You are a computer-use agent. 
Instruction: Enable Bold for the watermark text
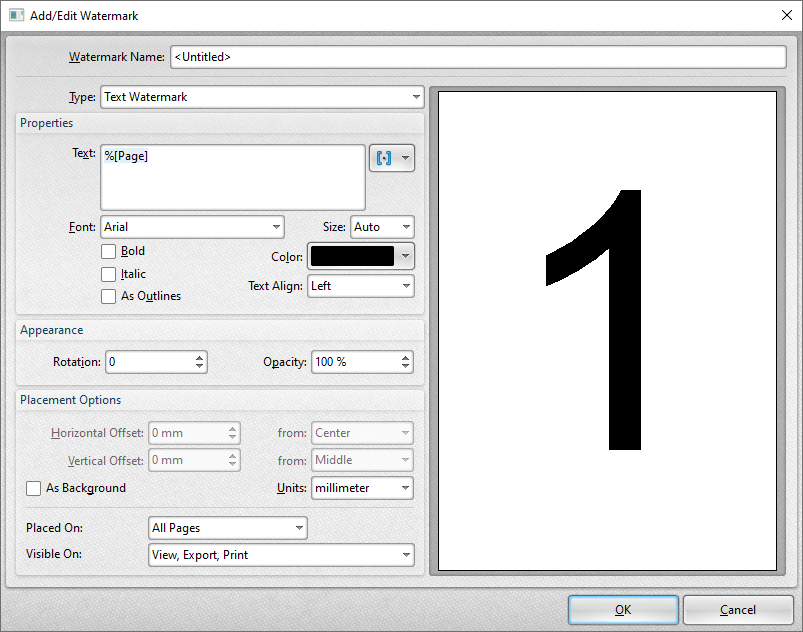[x=108, y=251]
